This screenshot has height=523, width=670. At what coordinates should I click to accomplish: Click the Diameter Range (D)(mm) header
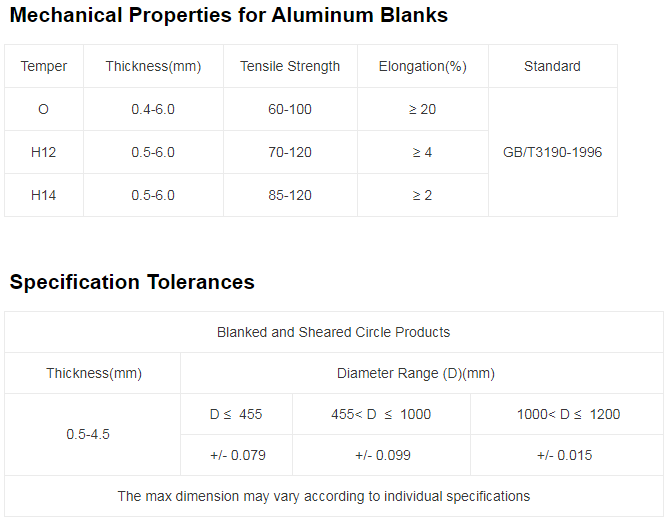[x=416, y=373]
